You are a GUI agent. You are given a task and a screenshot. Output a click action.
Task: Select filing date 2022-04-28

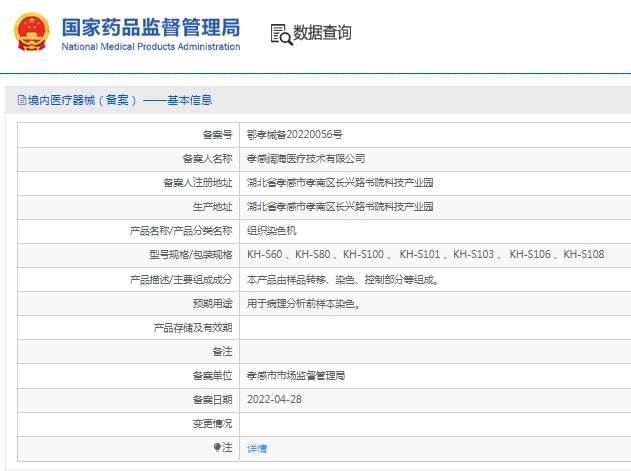(x=274, y=399)
